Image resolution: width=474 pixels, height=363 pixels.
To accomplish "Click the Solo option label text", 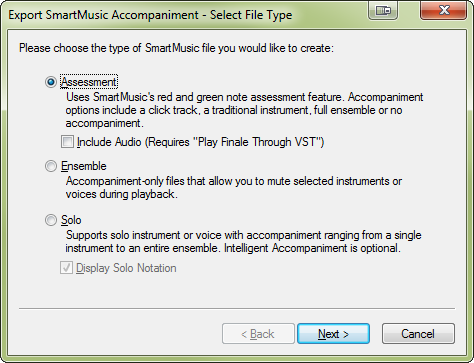I will tap(71, 220).
